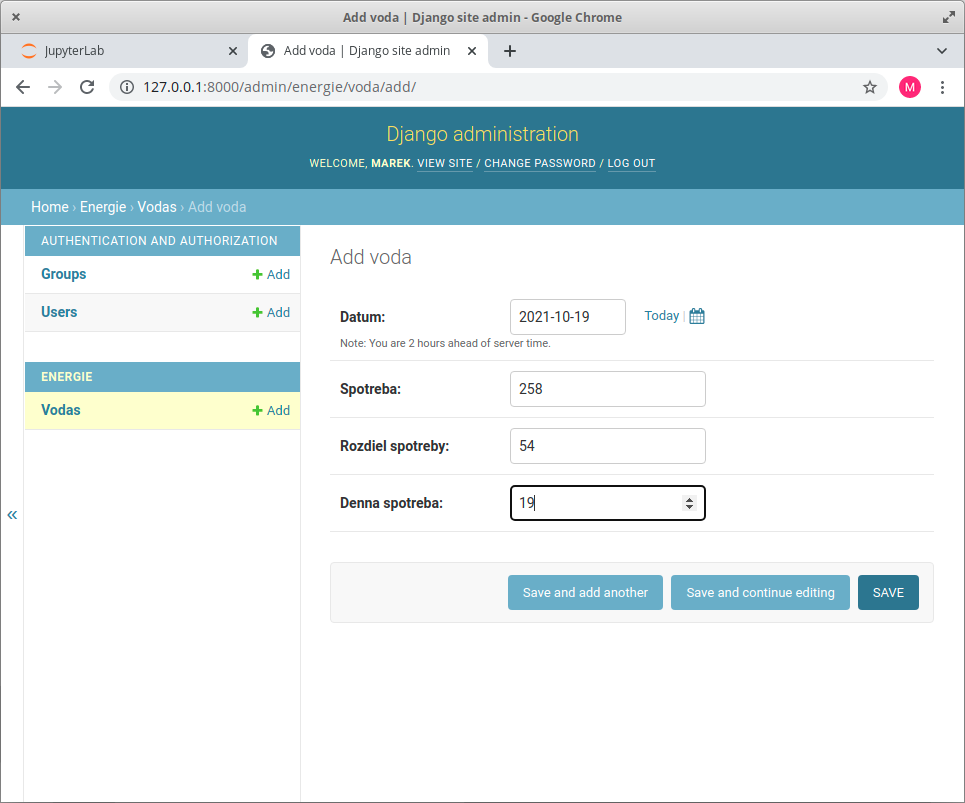Bookmark this page with the star icon
This screenshot has width=965, height=803.
(869, 87)
